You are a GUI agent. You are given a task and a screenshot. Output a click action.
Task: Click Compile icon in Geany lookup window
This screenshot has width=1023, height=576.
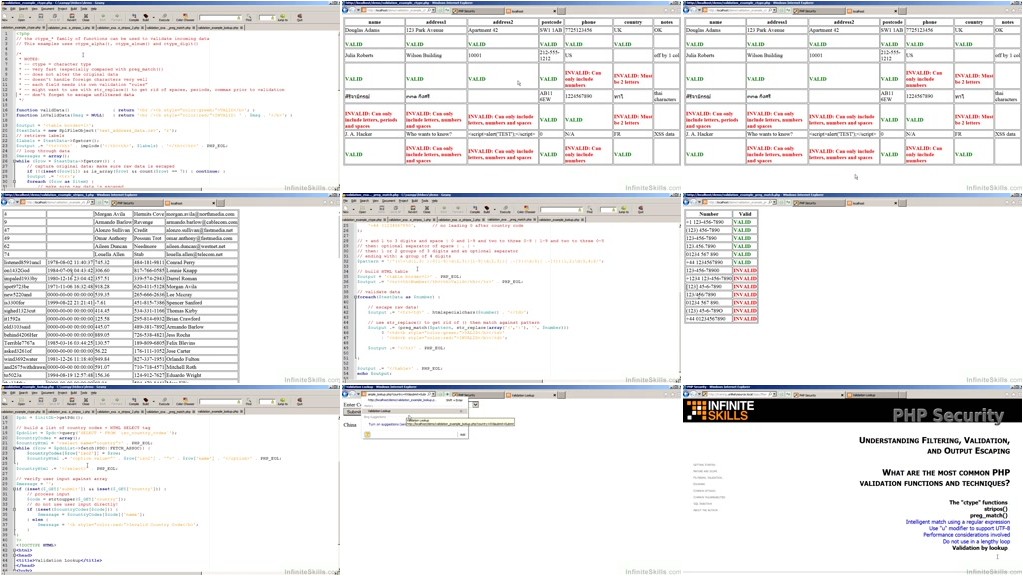pos(134,402)
